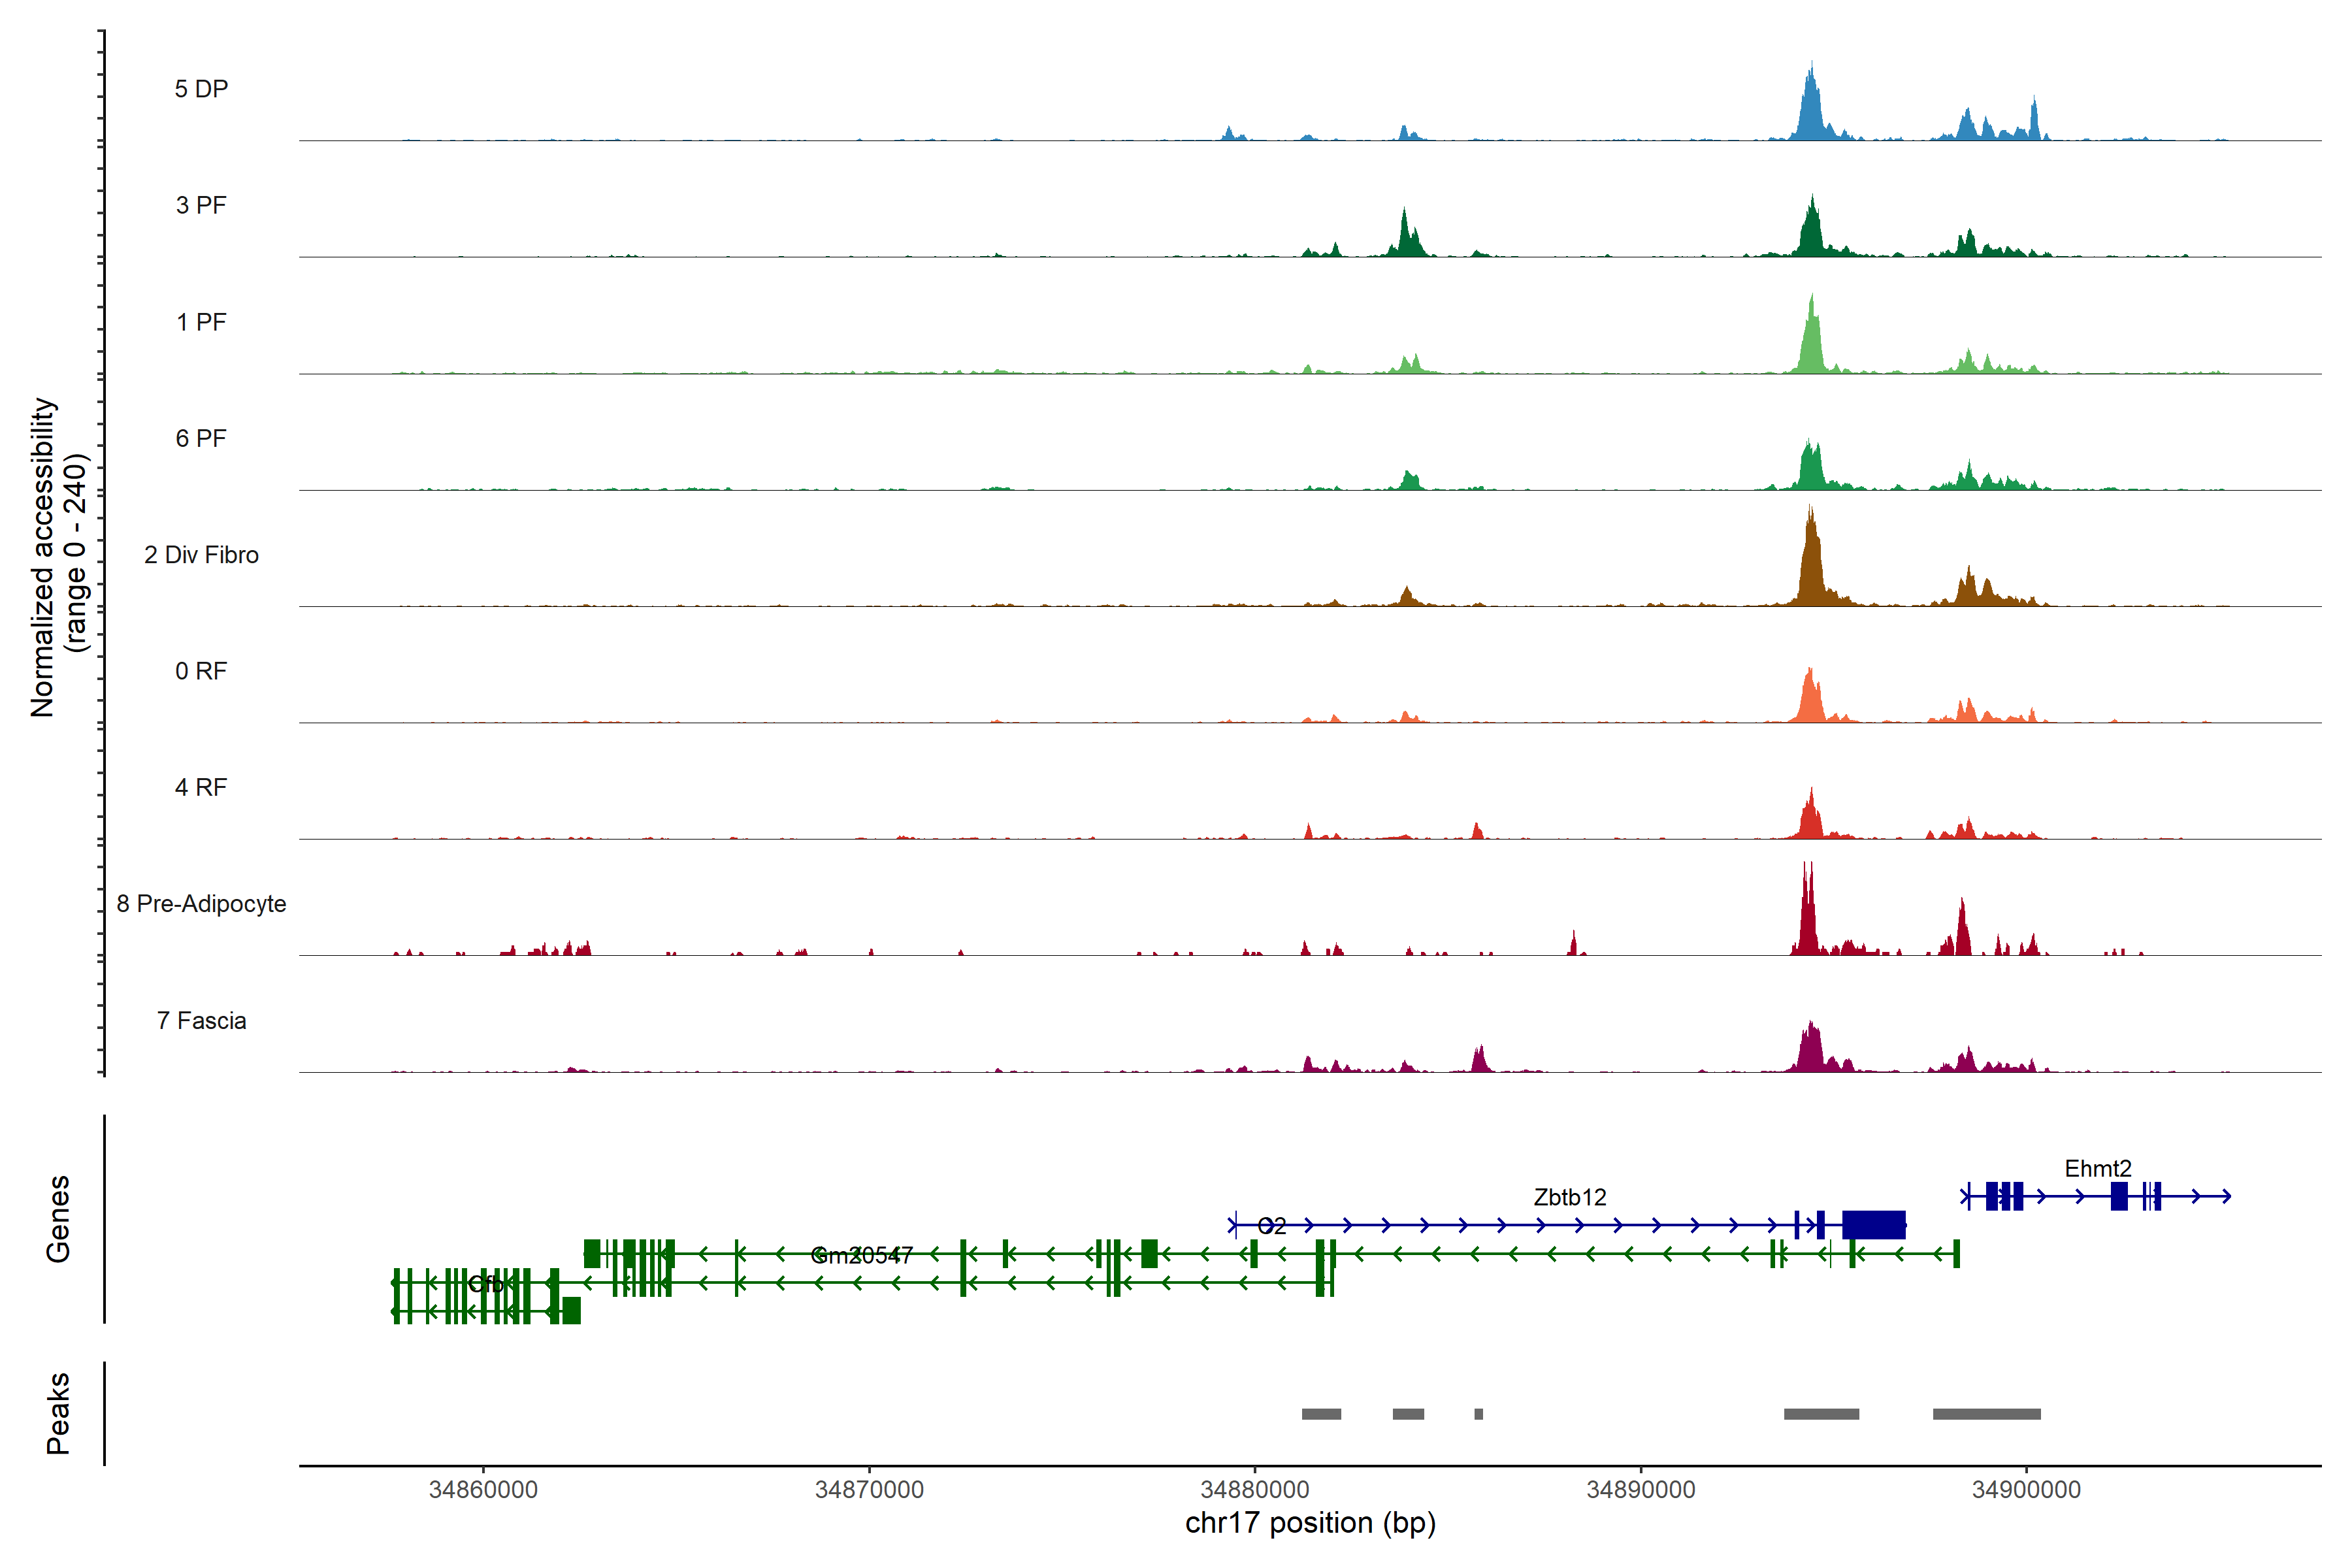Select the 8 Pre-Adipocyte track label
Image resolution: width=2352 pixels, height=1568 pixels.
[x=201, y=904]
